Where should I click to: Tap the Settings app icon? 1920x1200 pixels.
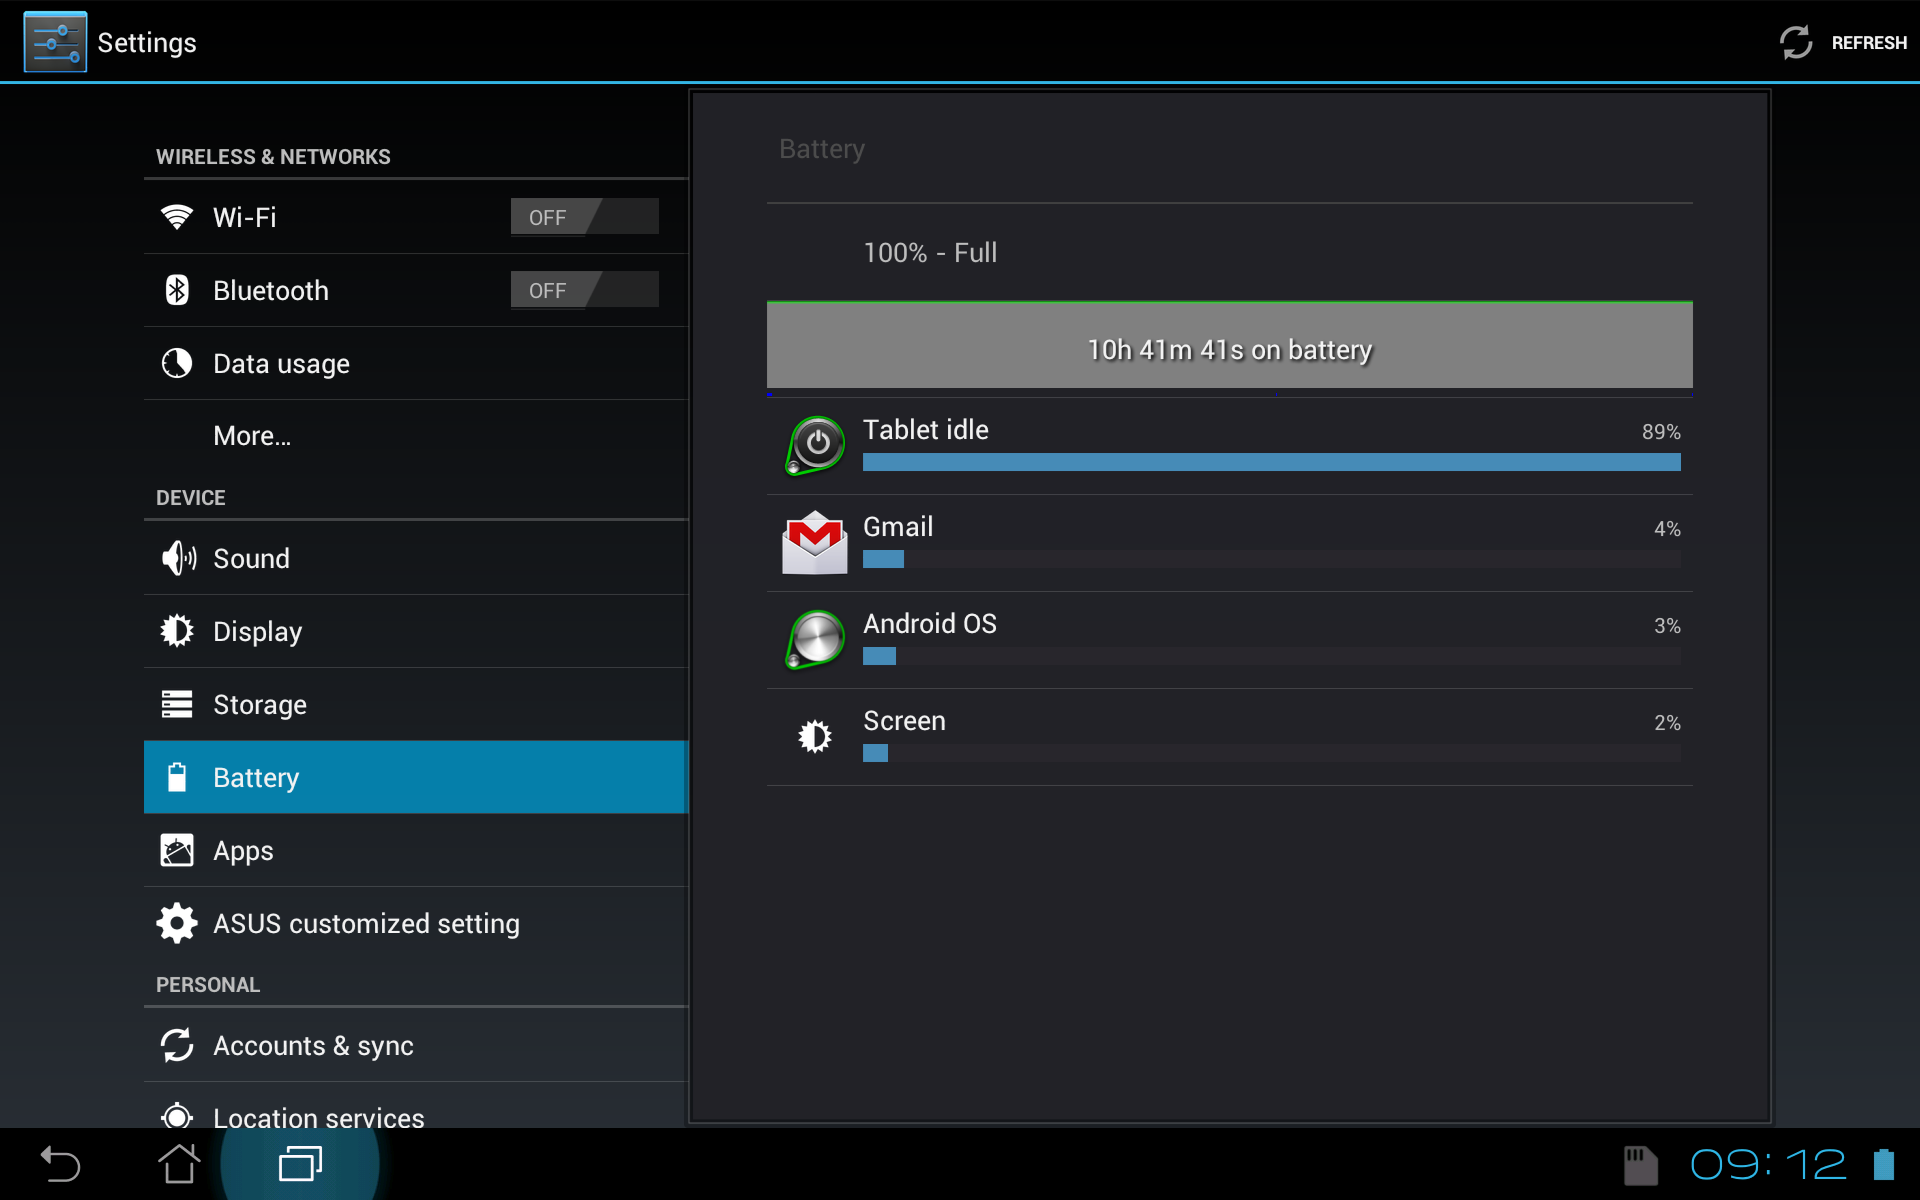tap(55, 42)
